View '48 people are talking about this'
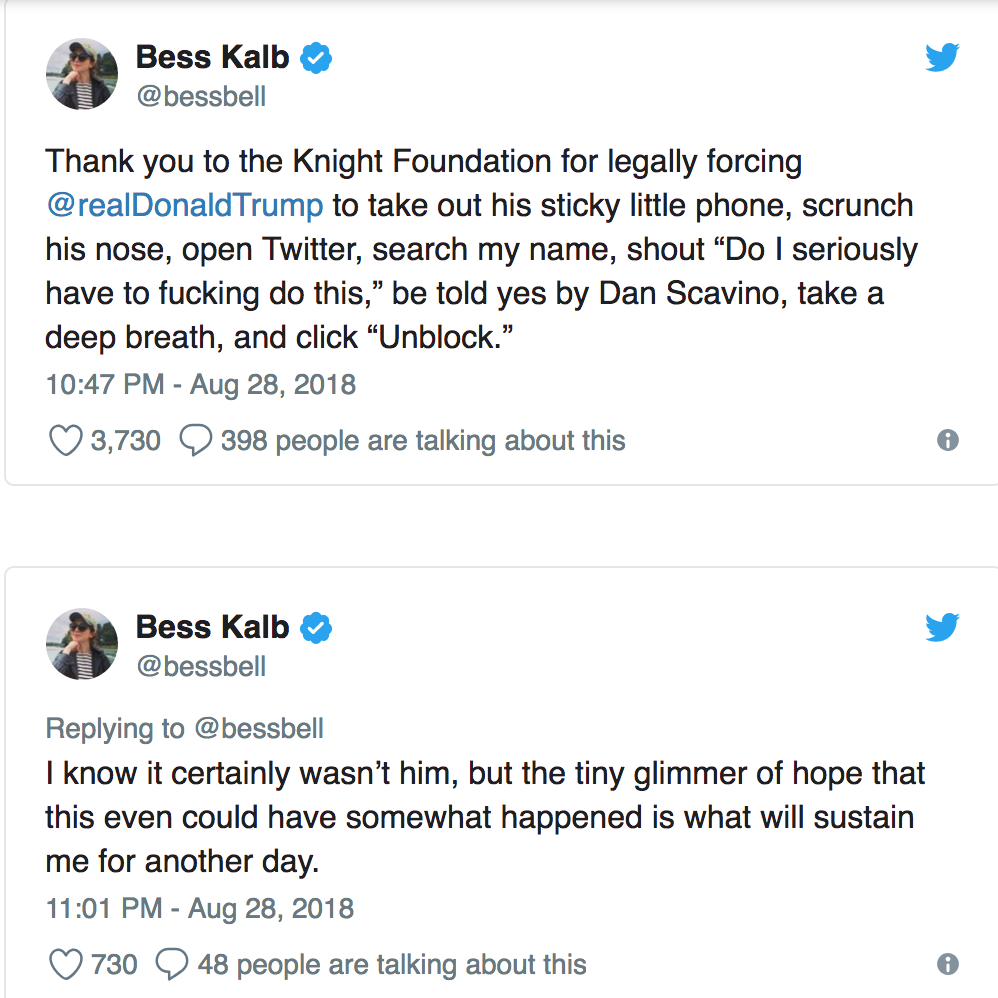998x998 pixels. coord(391,964)
